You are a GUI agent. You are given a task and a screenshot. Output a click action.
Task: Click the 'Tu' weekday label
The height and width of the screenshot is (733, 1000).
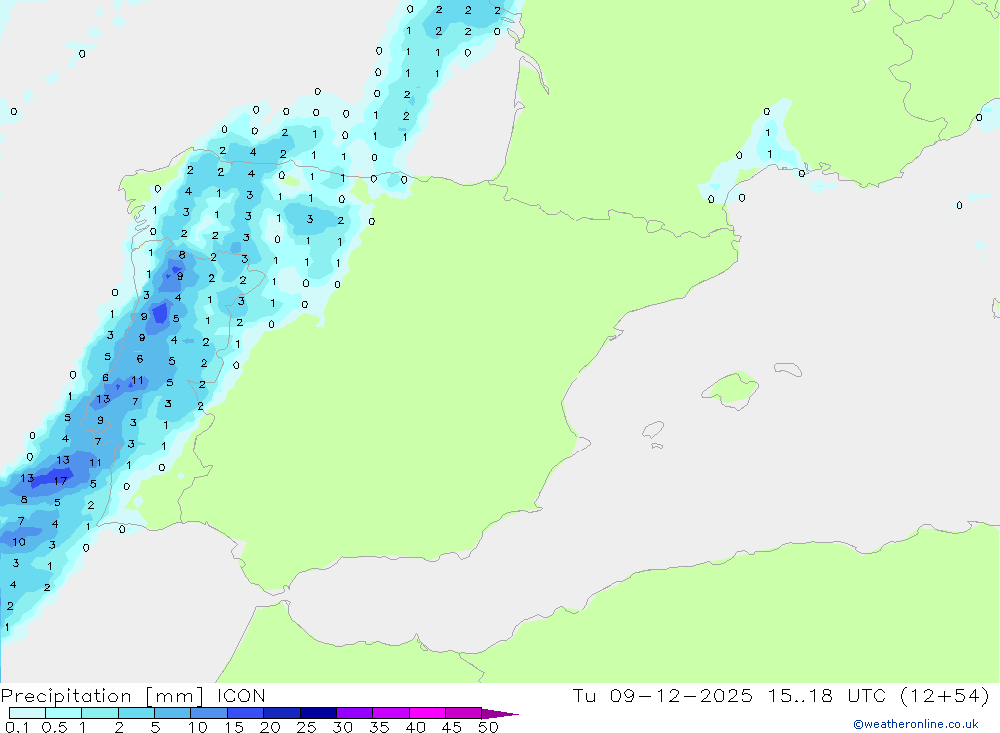click(x=584, y=695)
